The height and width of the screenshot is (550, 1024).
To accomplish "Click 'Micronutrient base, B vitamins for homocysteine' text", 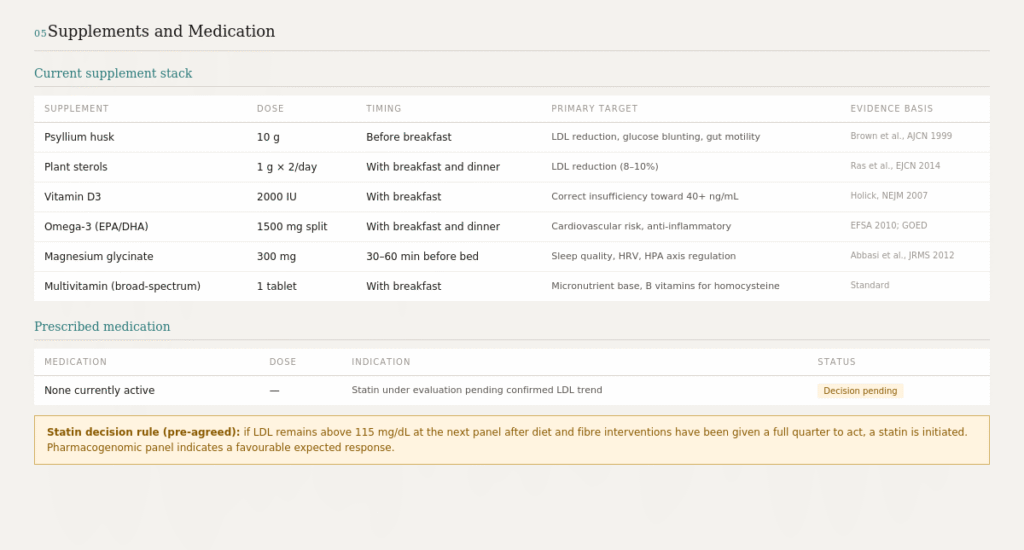I will point(665,286).
